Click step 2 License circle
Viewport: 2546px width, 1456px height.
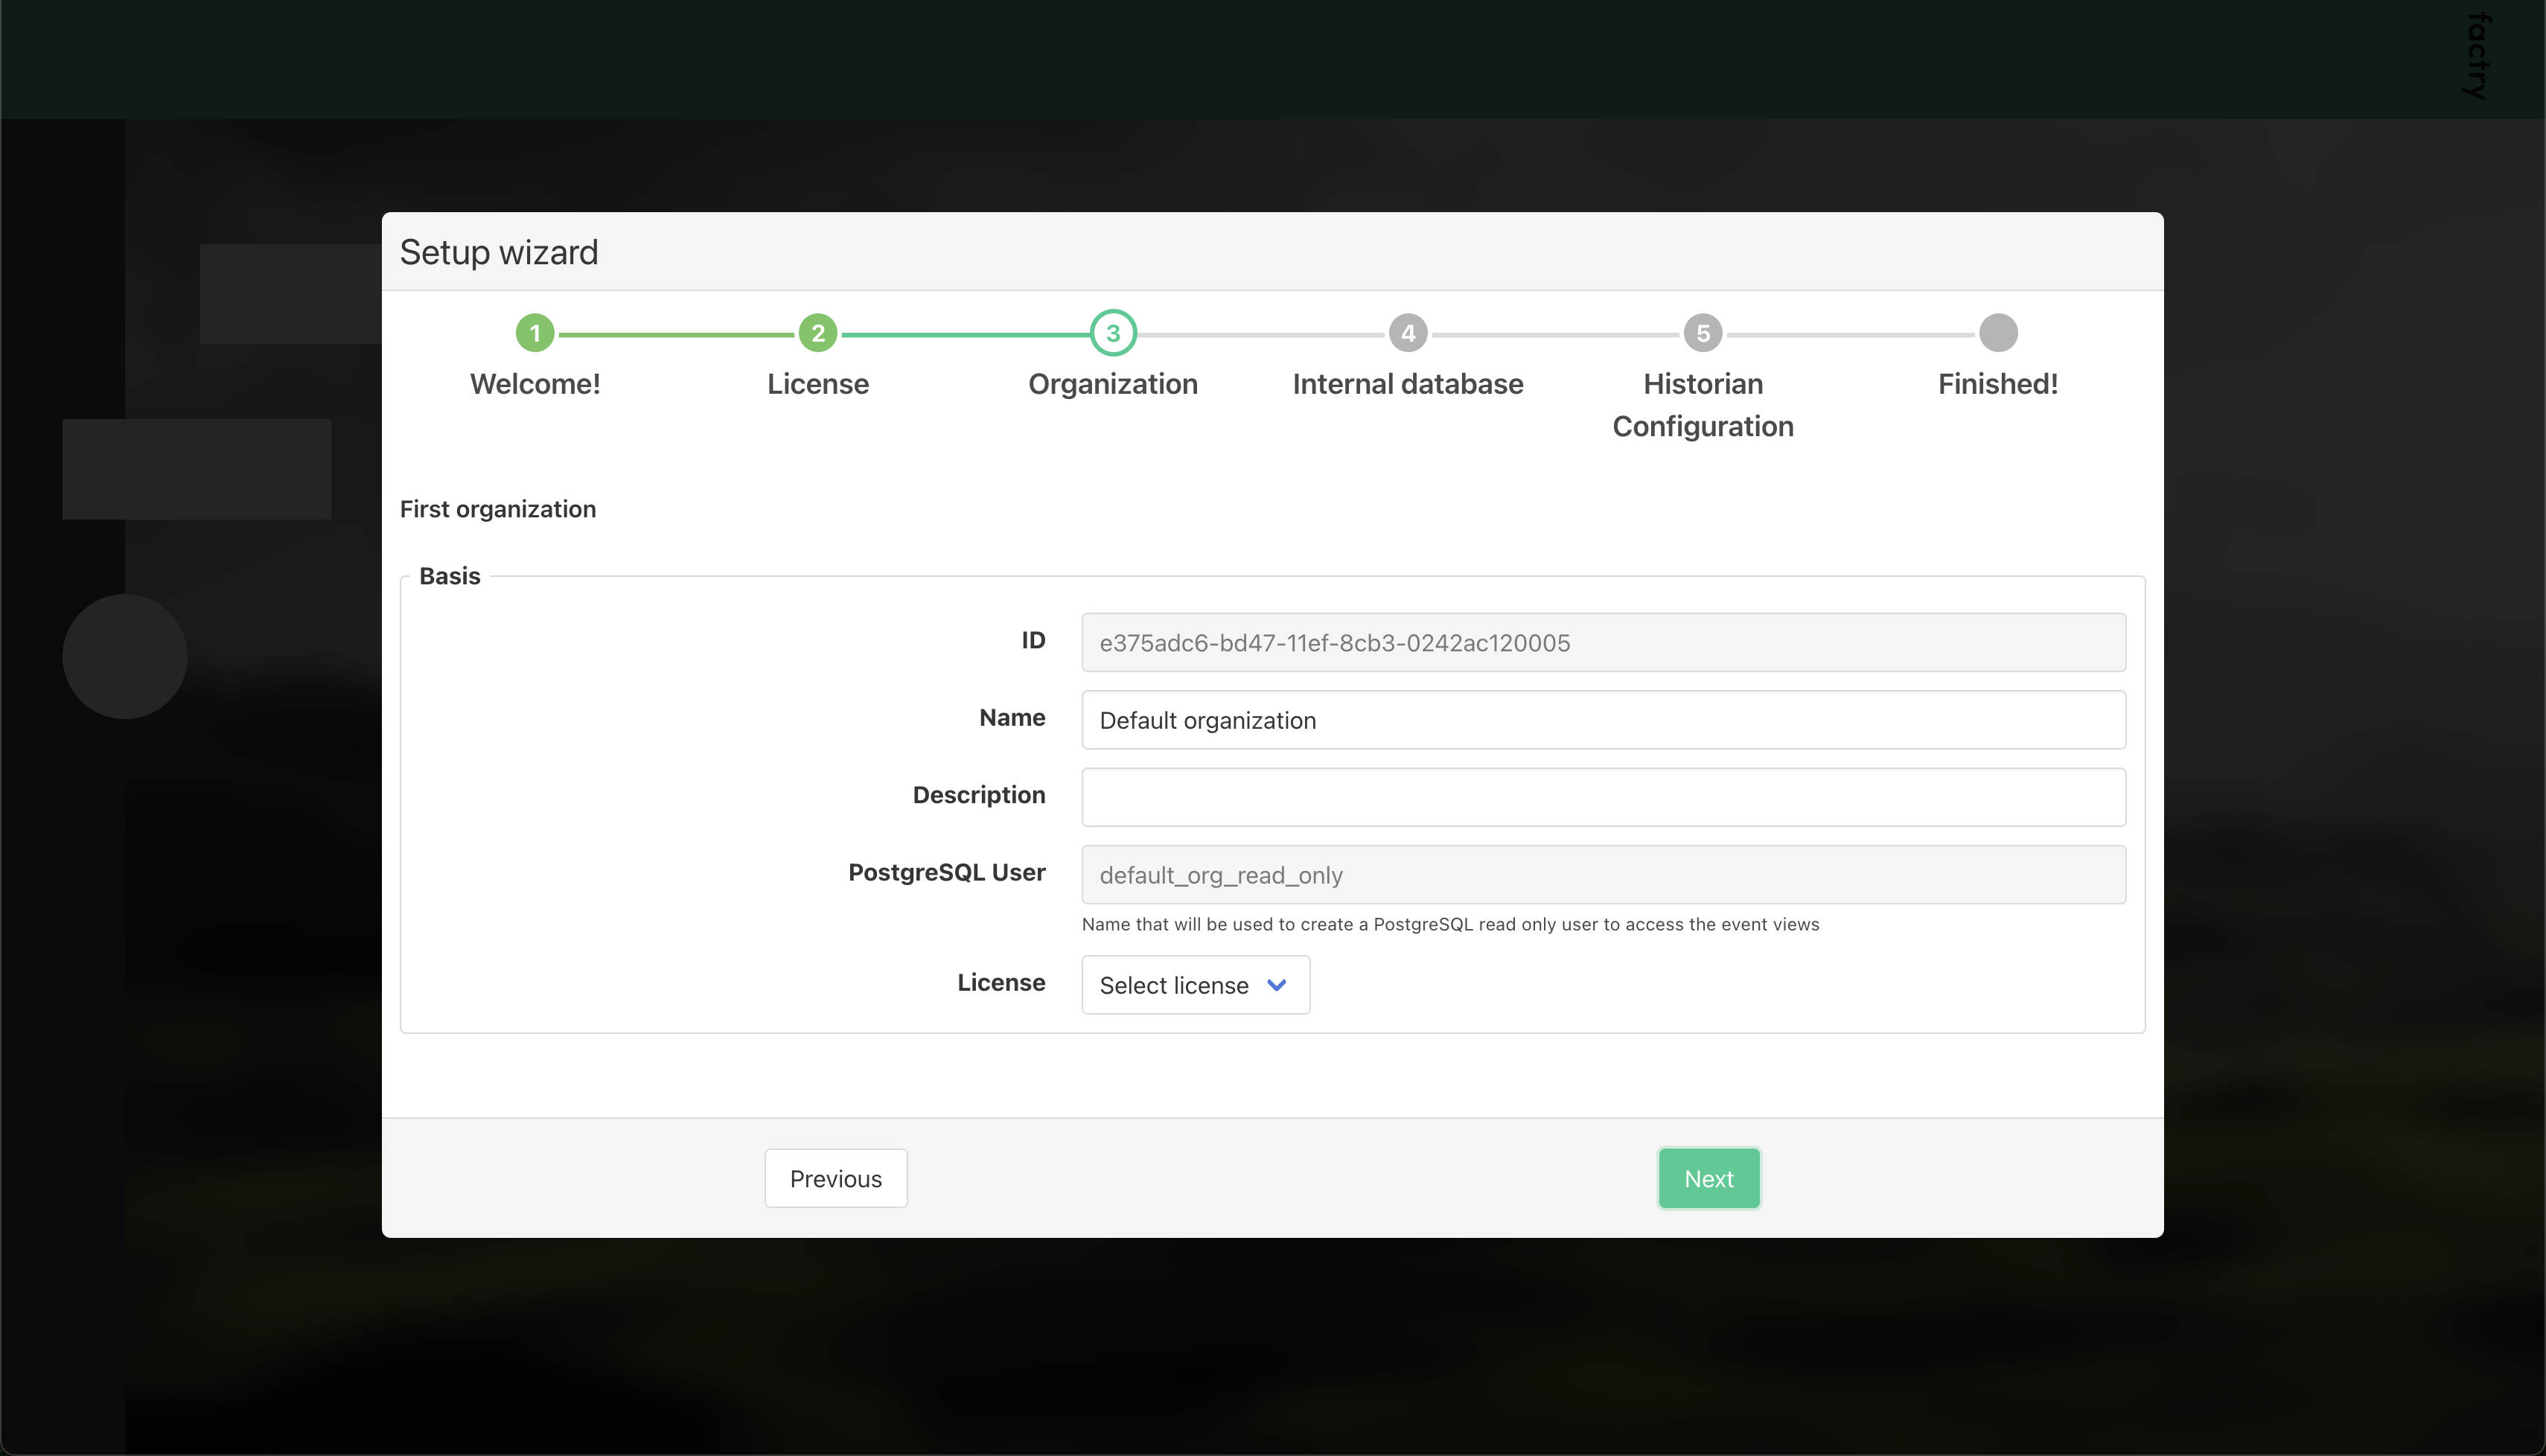click(x=818, y=333)
